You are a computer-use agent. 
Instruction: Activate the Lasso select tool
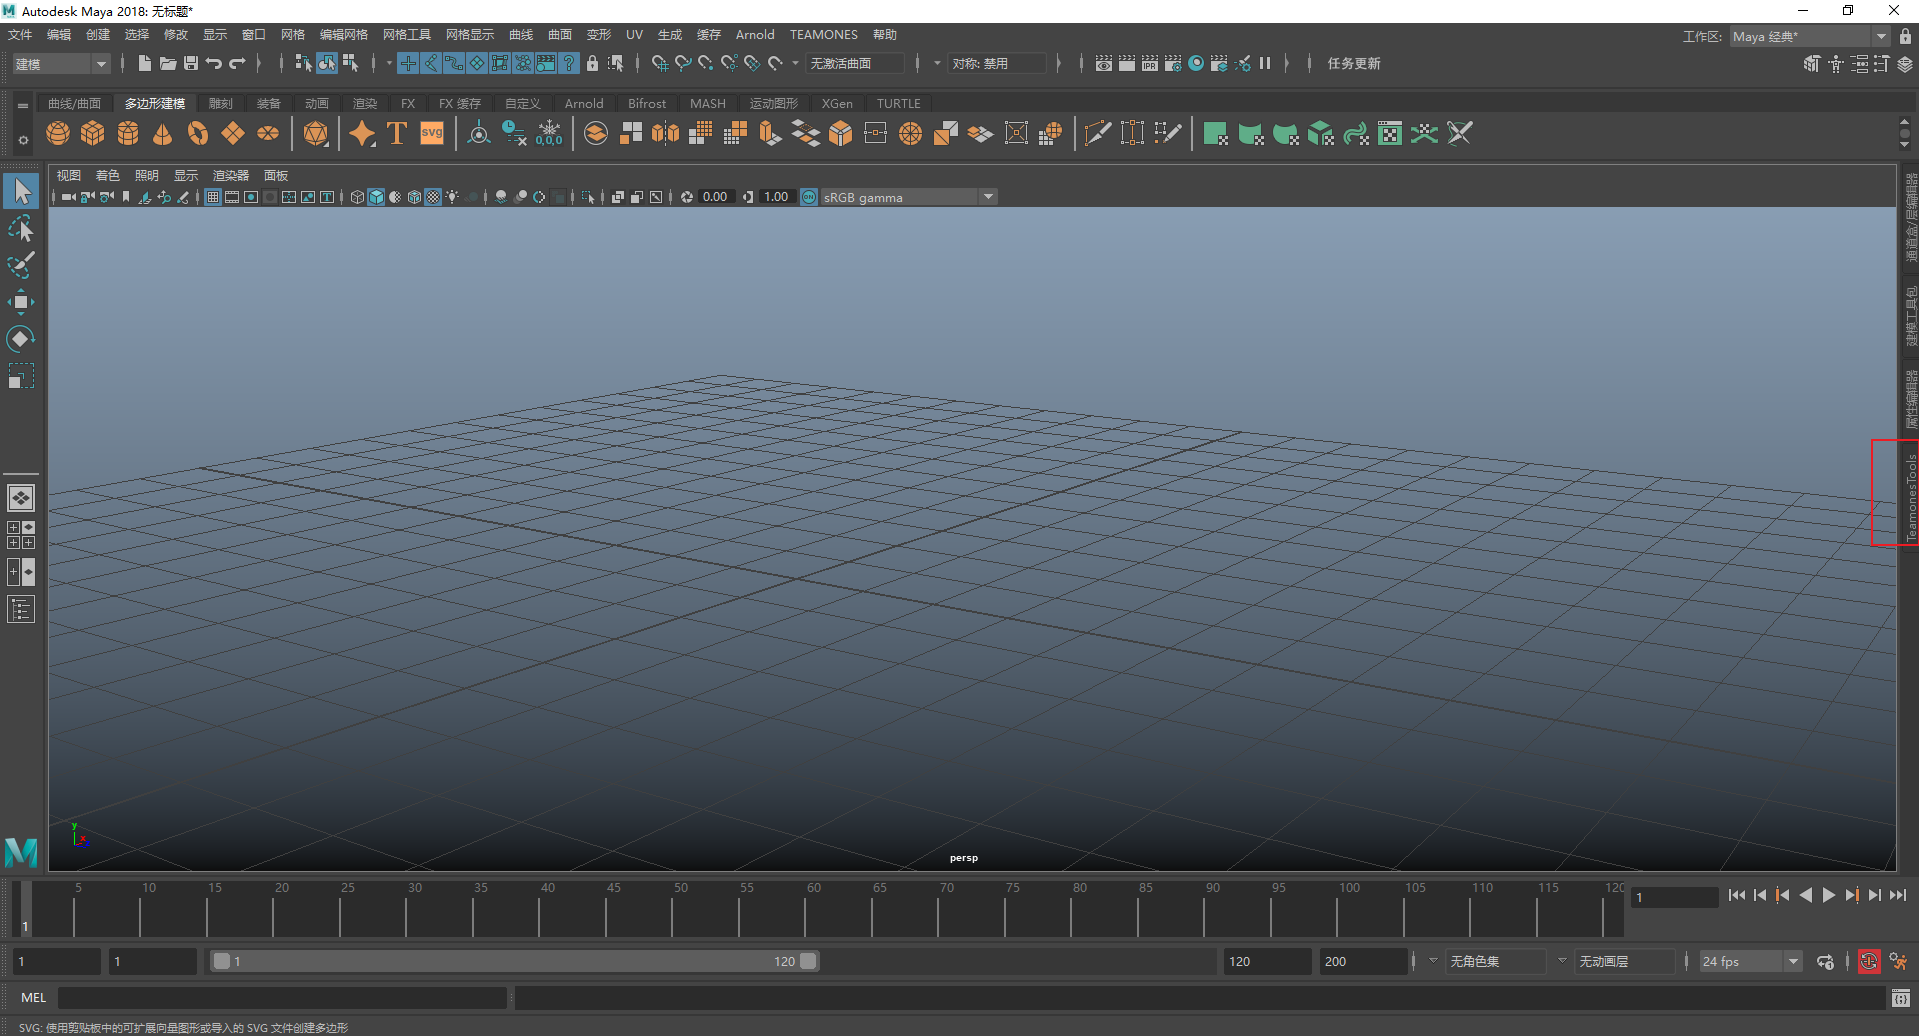21,229
